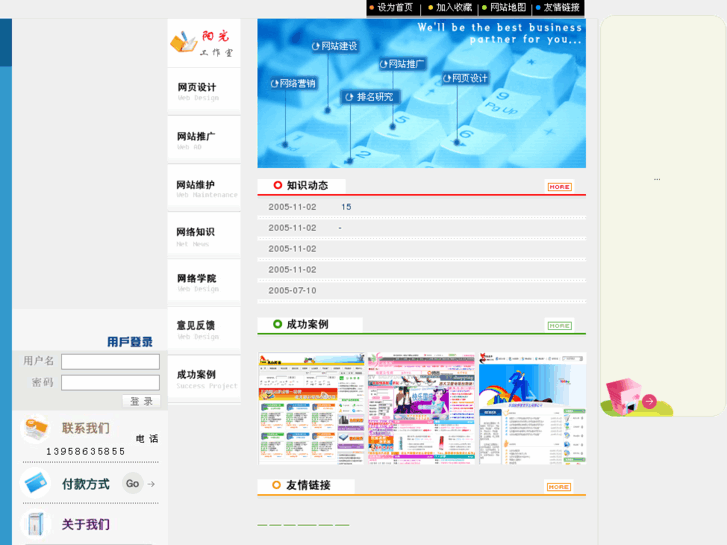Click the 网络营销 banner label
Screen dimensions: 727x545
(x=293, y=83)
